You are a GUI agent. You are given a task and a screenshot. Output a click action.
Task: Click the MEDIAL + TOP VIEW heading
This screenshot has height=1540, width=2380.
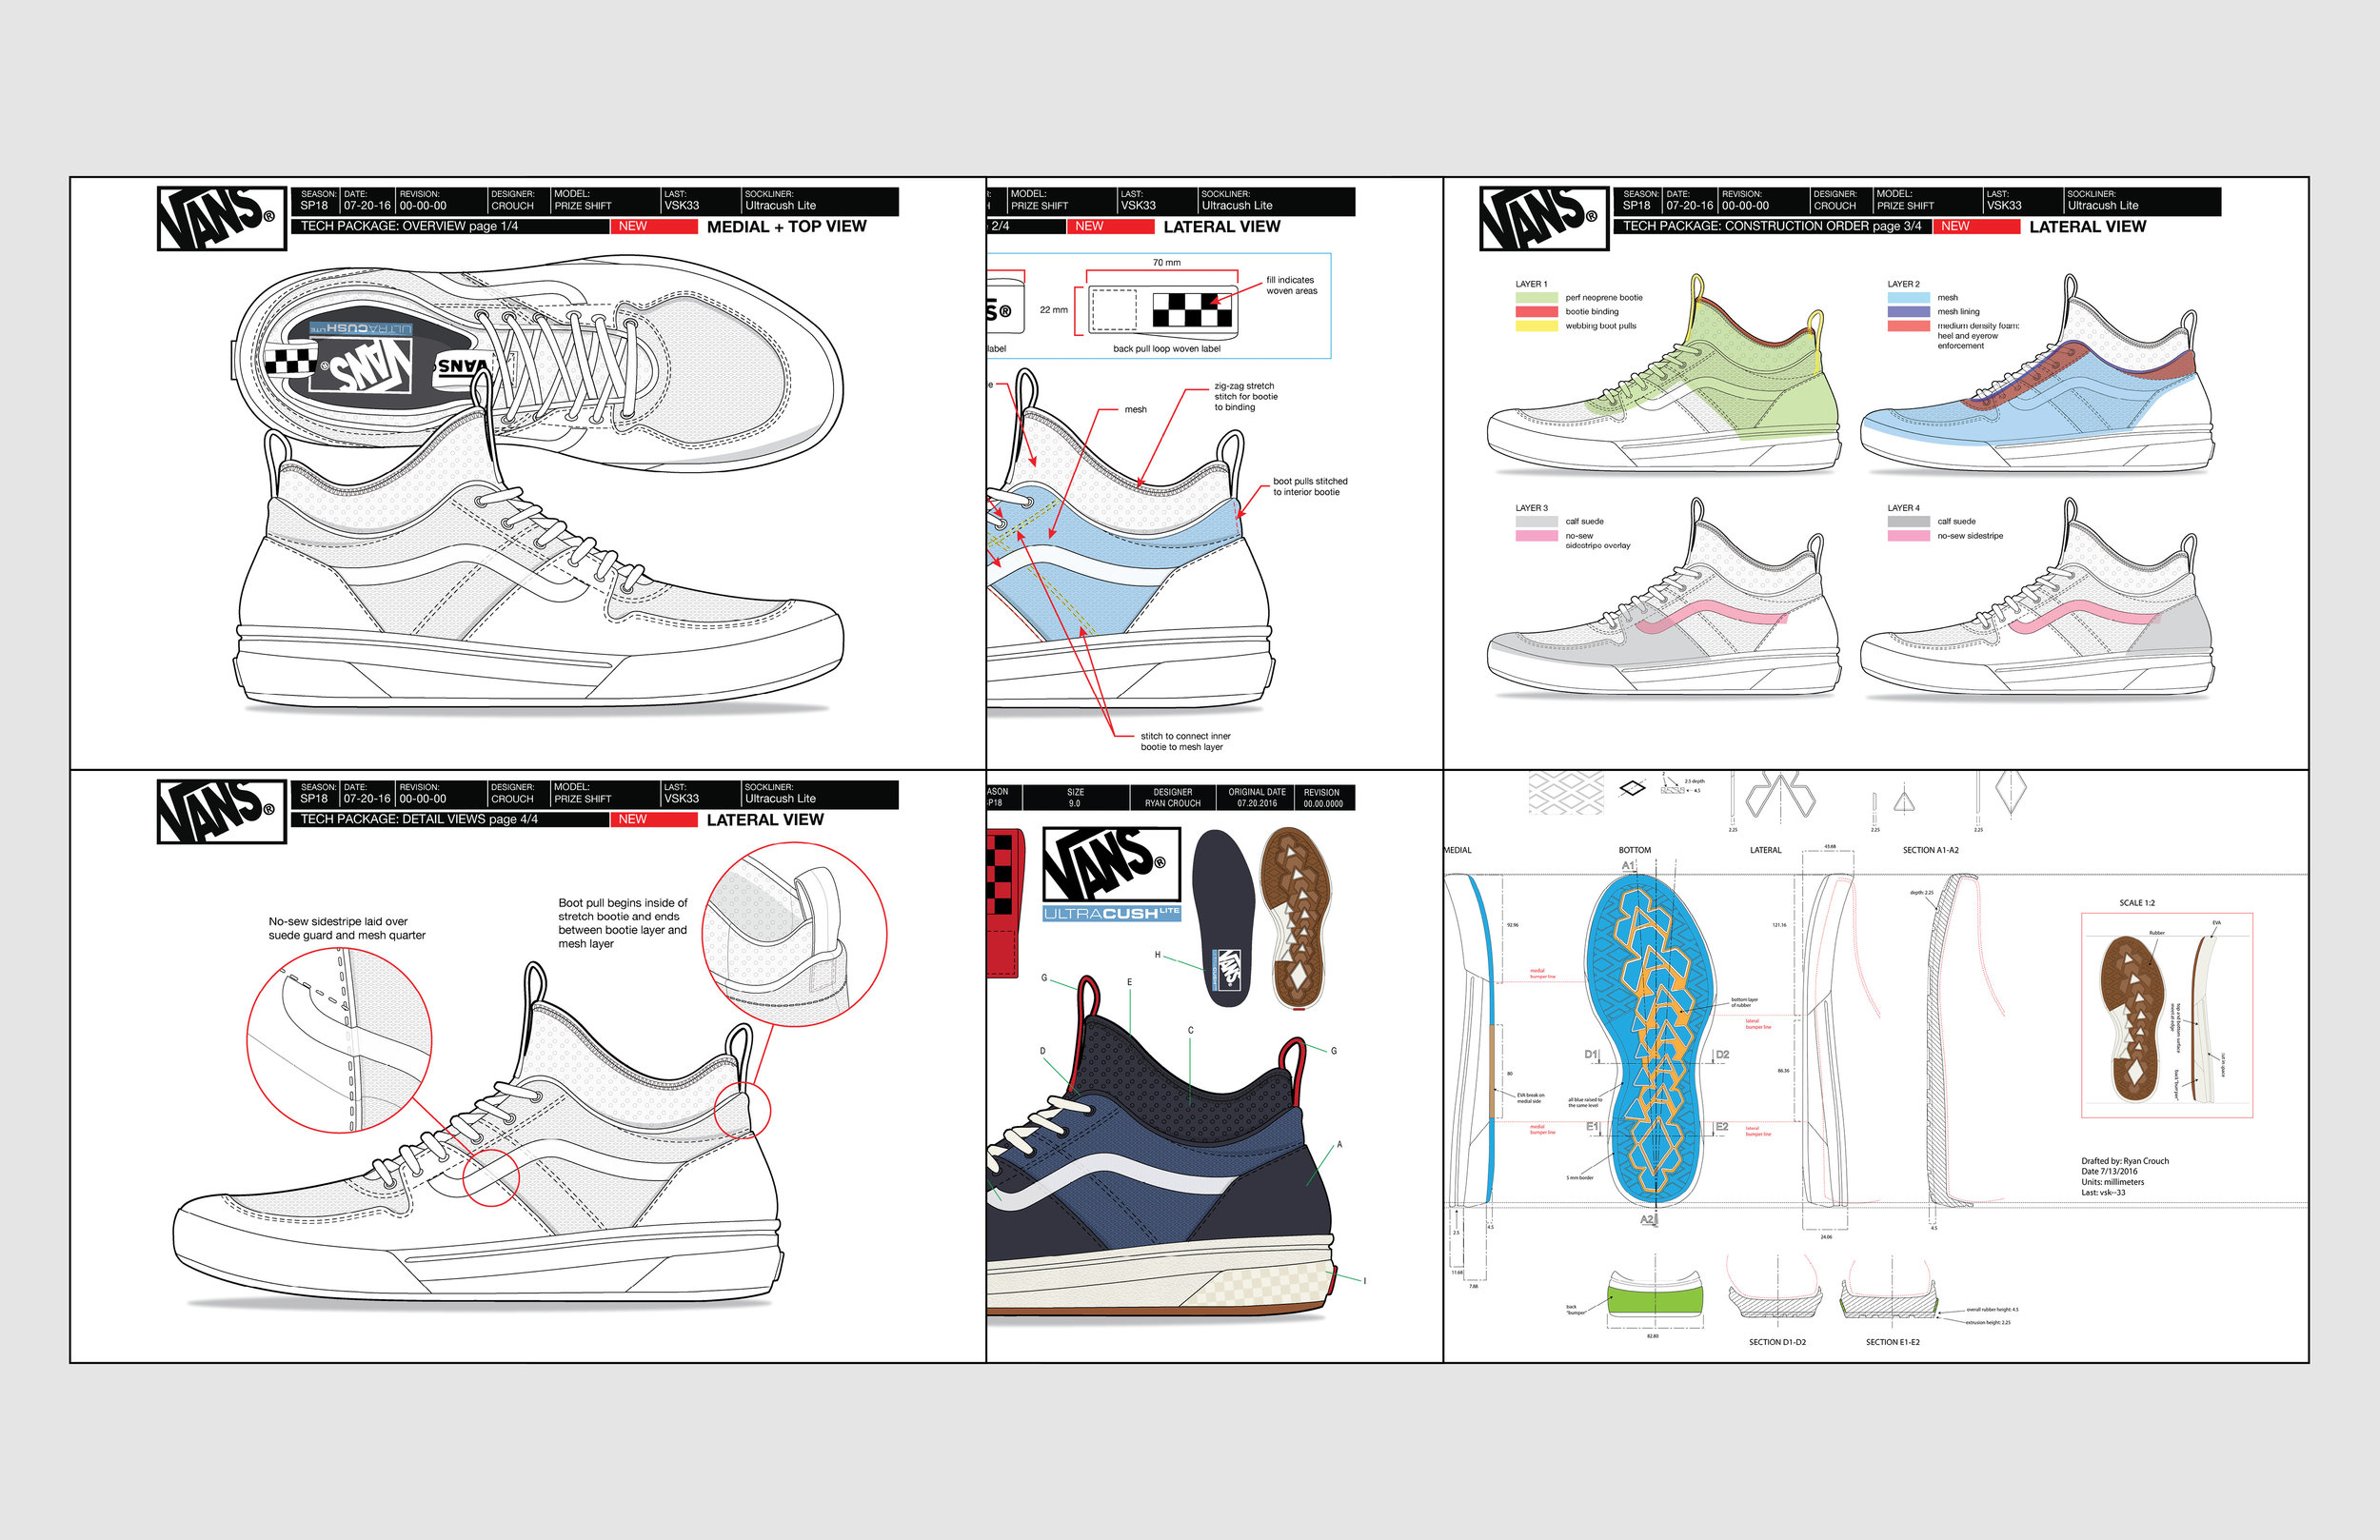(786, 227)
